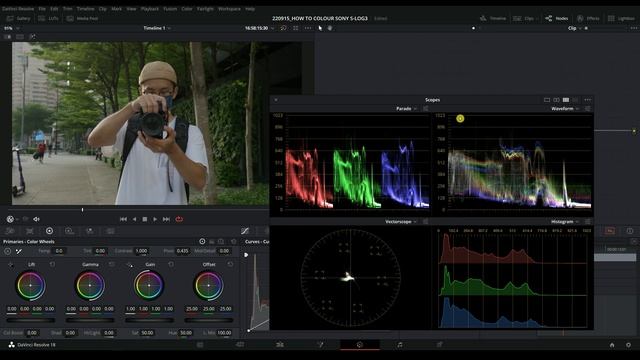
Task: Close the Scopes window
Action: pyautogui.click(x=276, y=100)
